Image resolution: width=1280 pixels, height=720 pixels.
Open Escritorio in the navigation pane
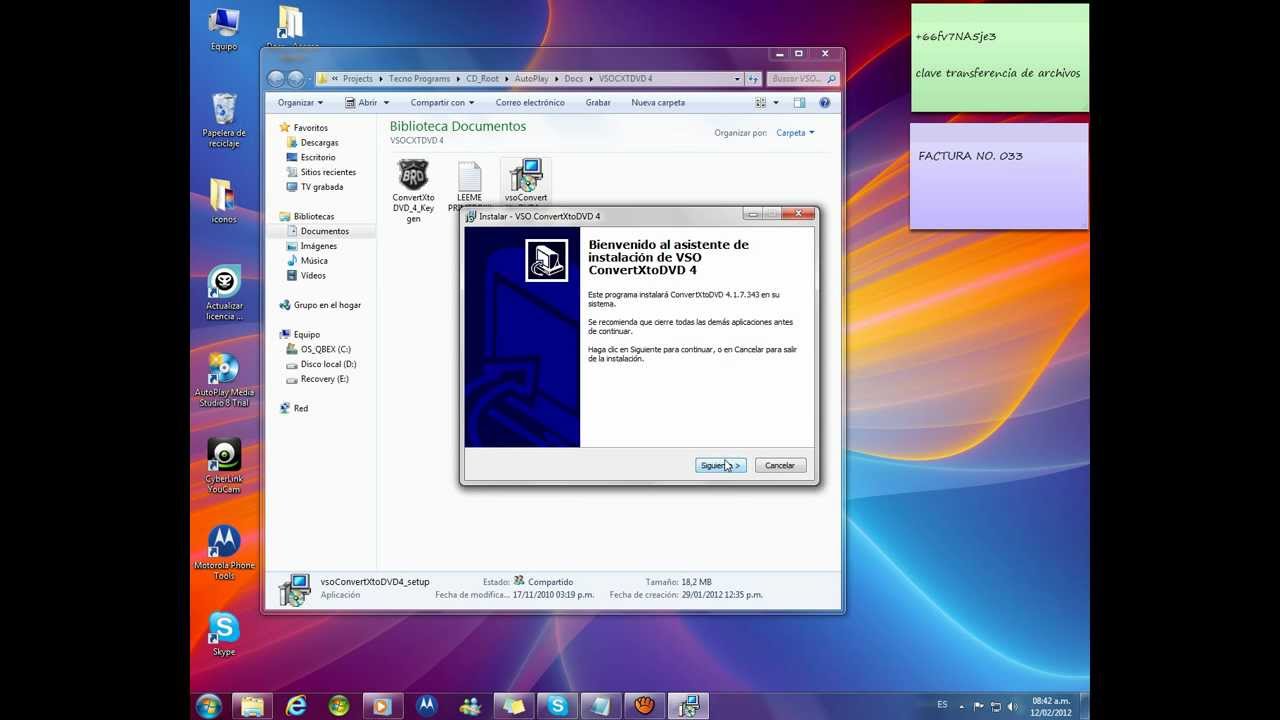point(318,157)
